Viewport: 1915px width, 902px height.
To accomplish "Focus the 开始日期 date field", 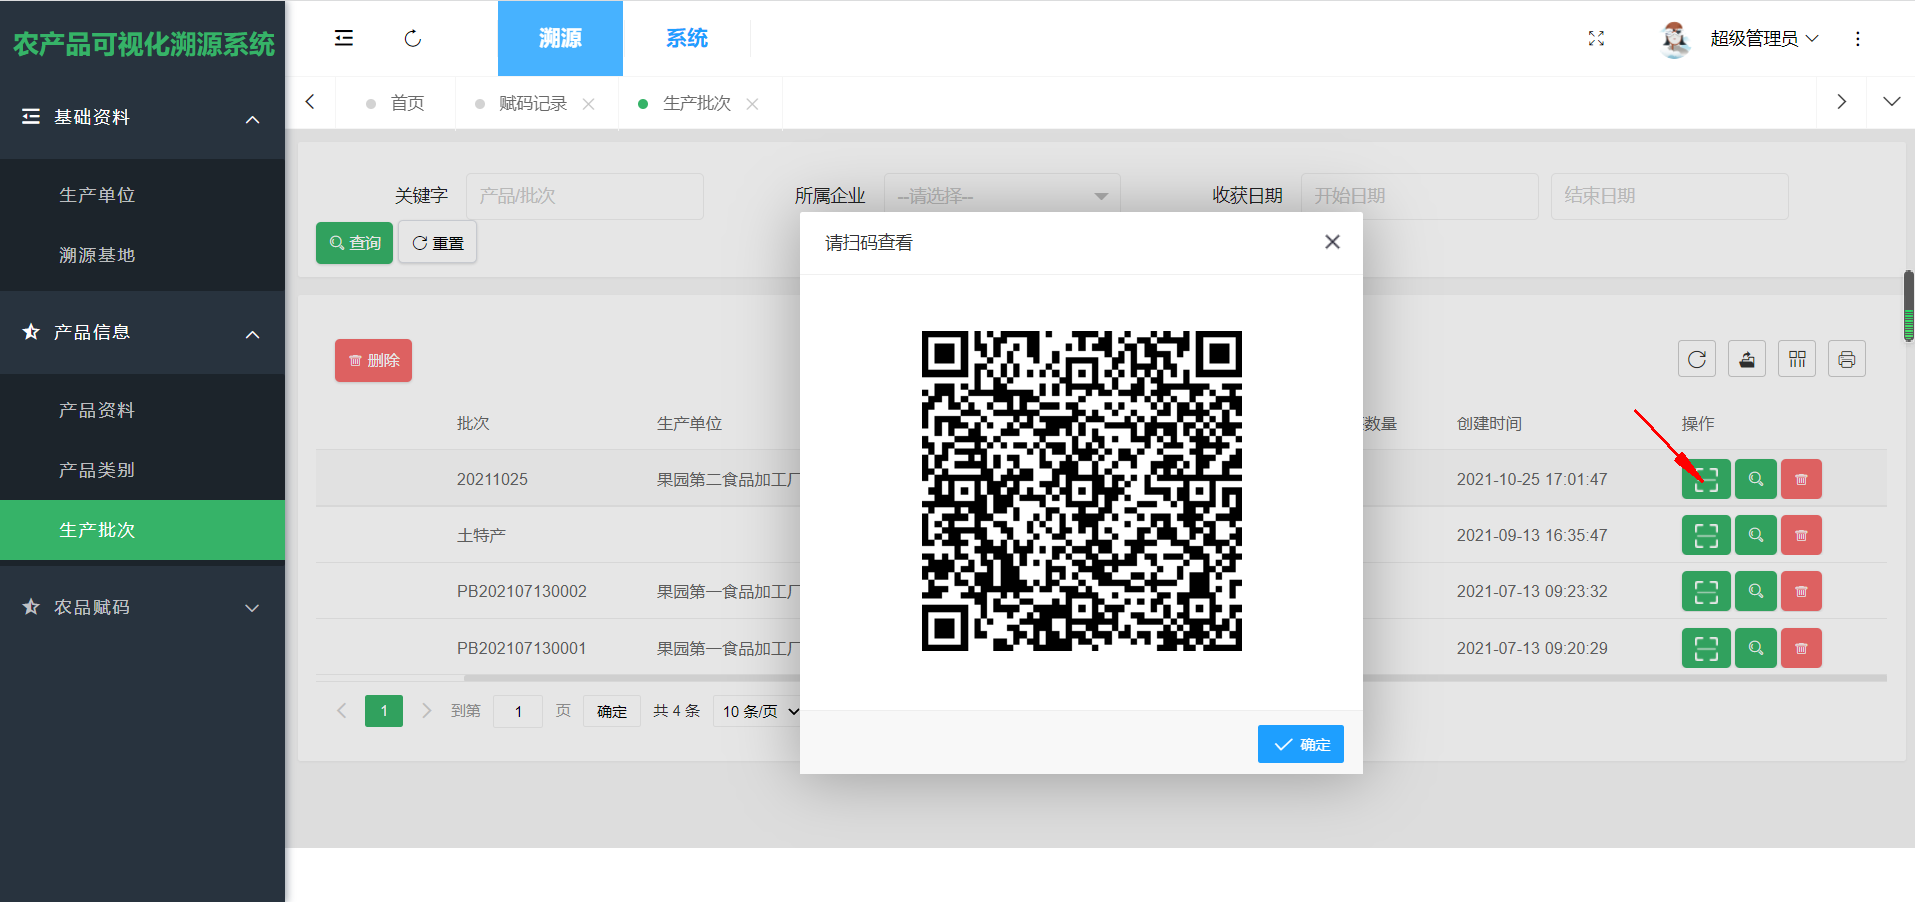I will 1419,196.
